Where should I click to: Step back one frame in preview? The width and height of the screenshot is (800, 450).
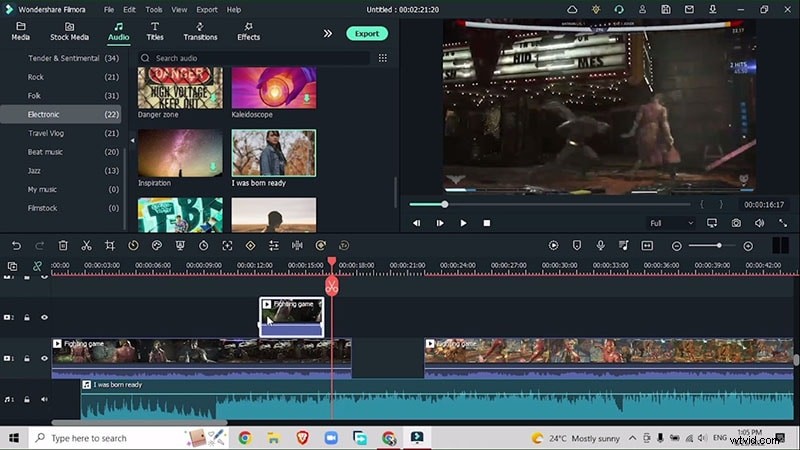tap(416, 223)
